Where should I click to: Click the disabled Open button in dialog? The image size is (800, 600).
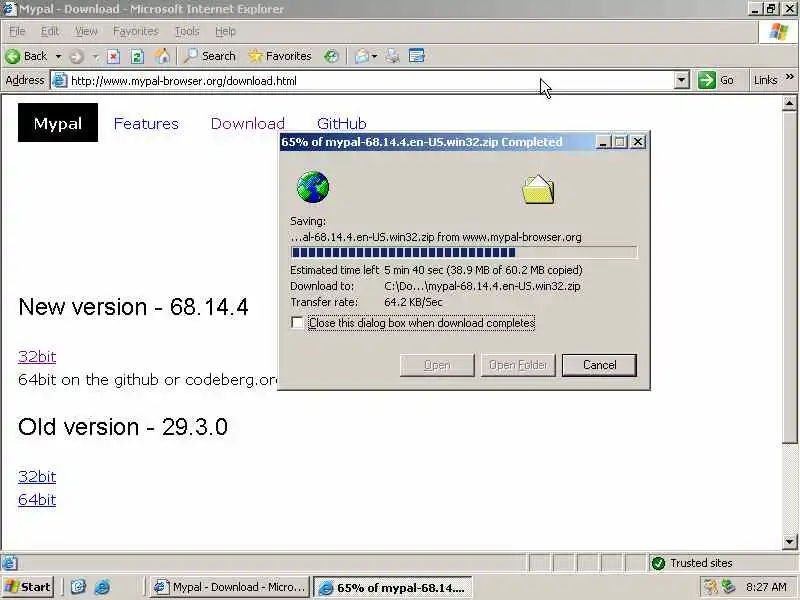pos(437,365)
